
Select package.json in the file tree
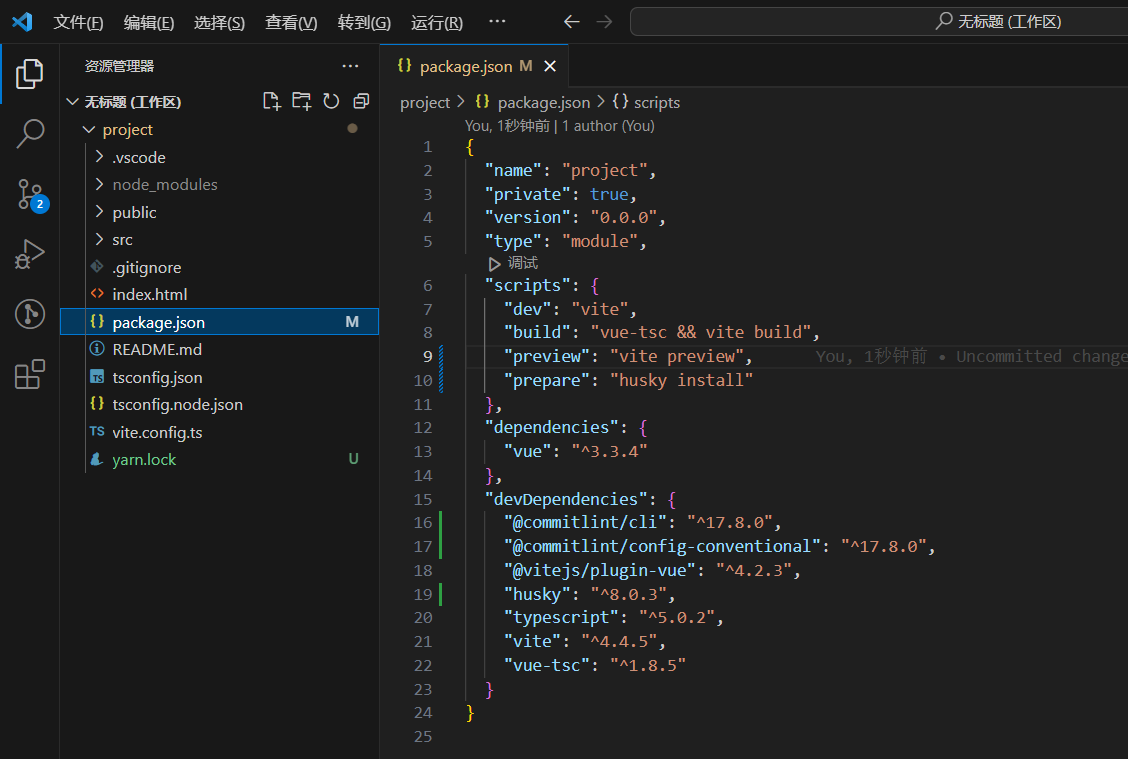[x=219, y=322]
